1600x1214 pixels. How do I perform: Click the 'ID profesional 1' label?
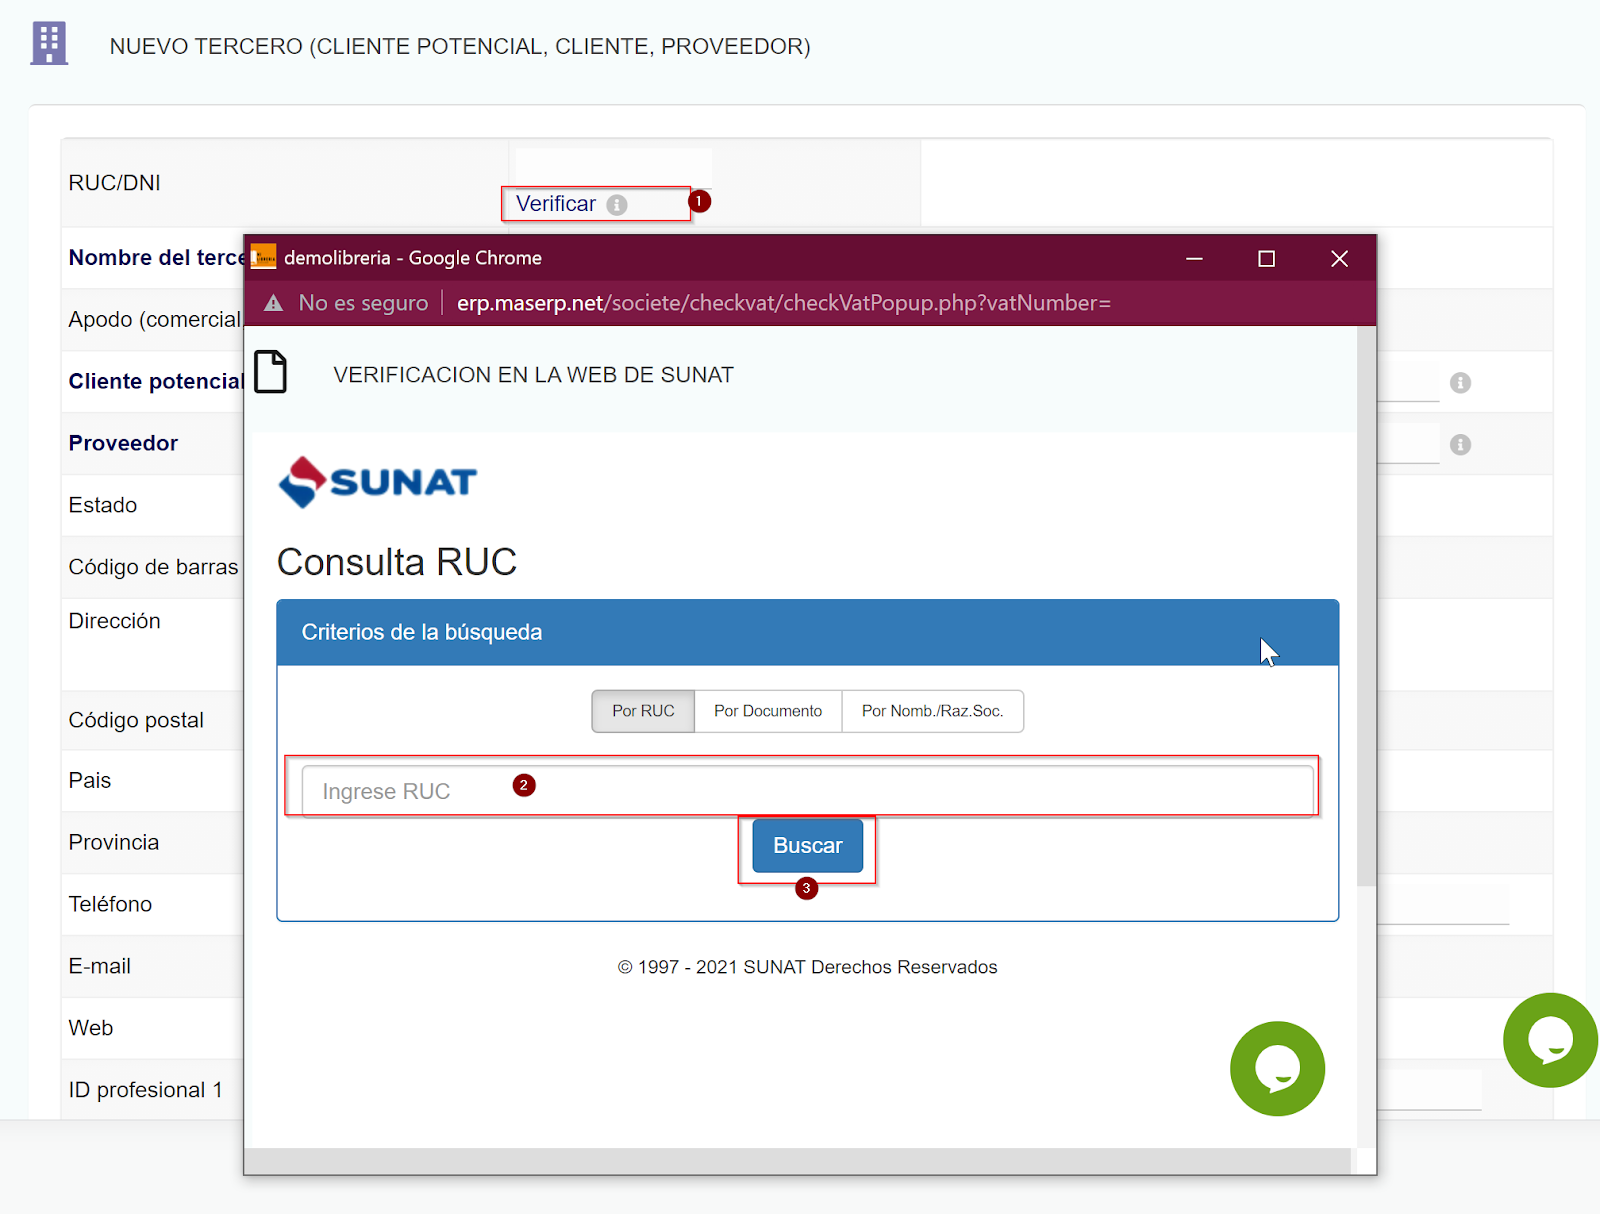146,1090
